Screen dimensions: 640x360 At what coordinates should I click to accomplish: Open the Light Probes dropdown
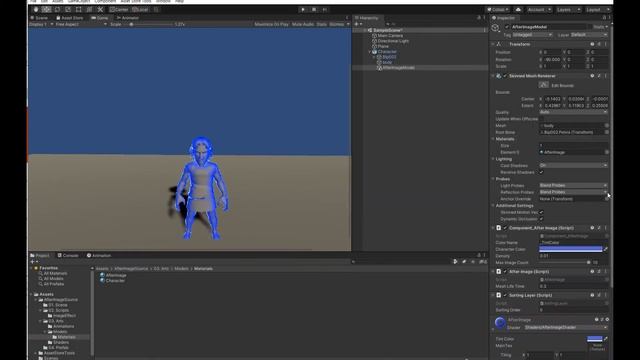click(573, 186)
